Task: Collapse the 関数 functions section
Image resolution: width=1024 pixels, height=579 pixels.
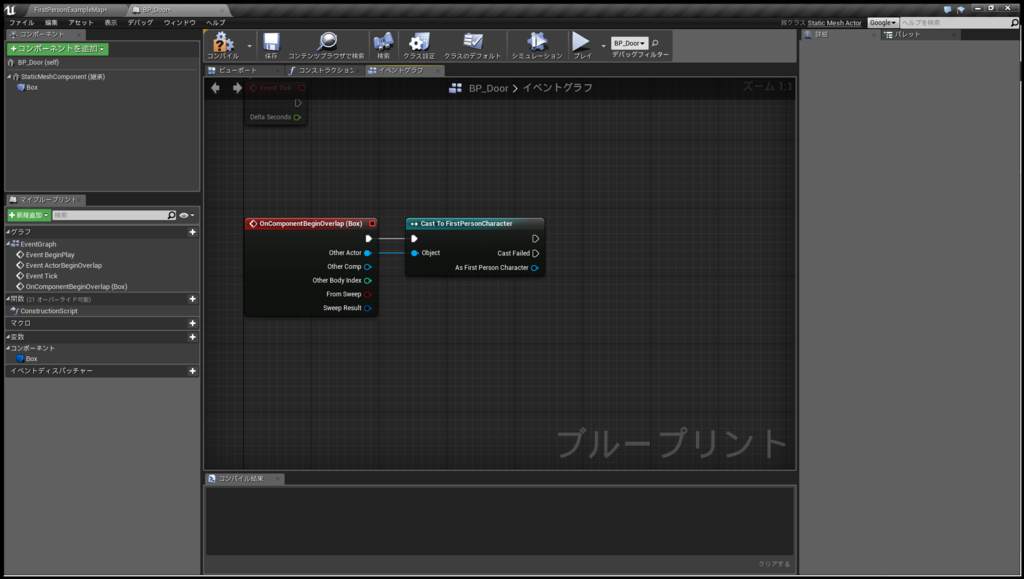Action: pos(8,299)
